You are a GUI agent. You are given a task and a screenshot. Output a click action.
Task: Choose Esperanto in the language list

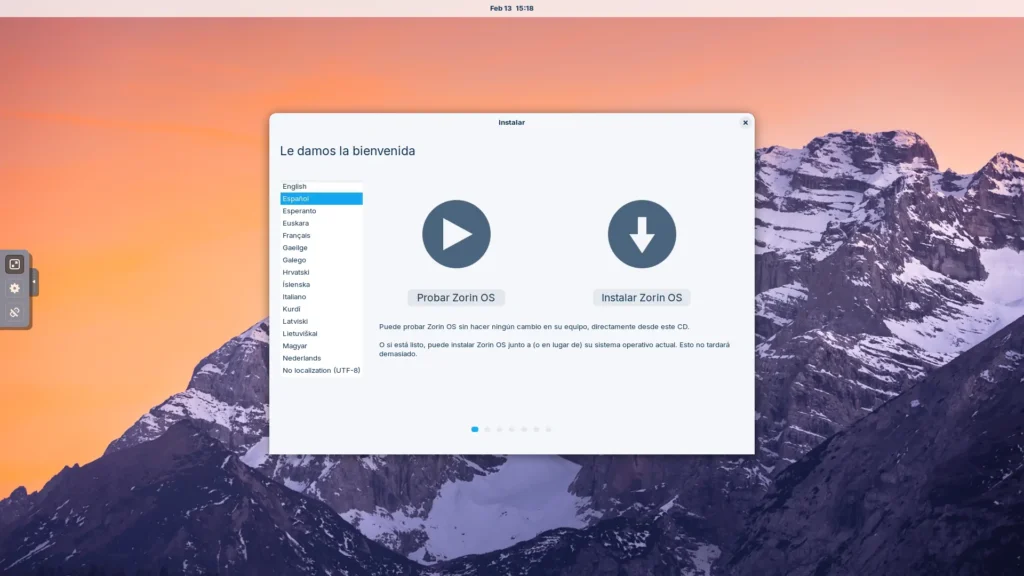[299, 211]
